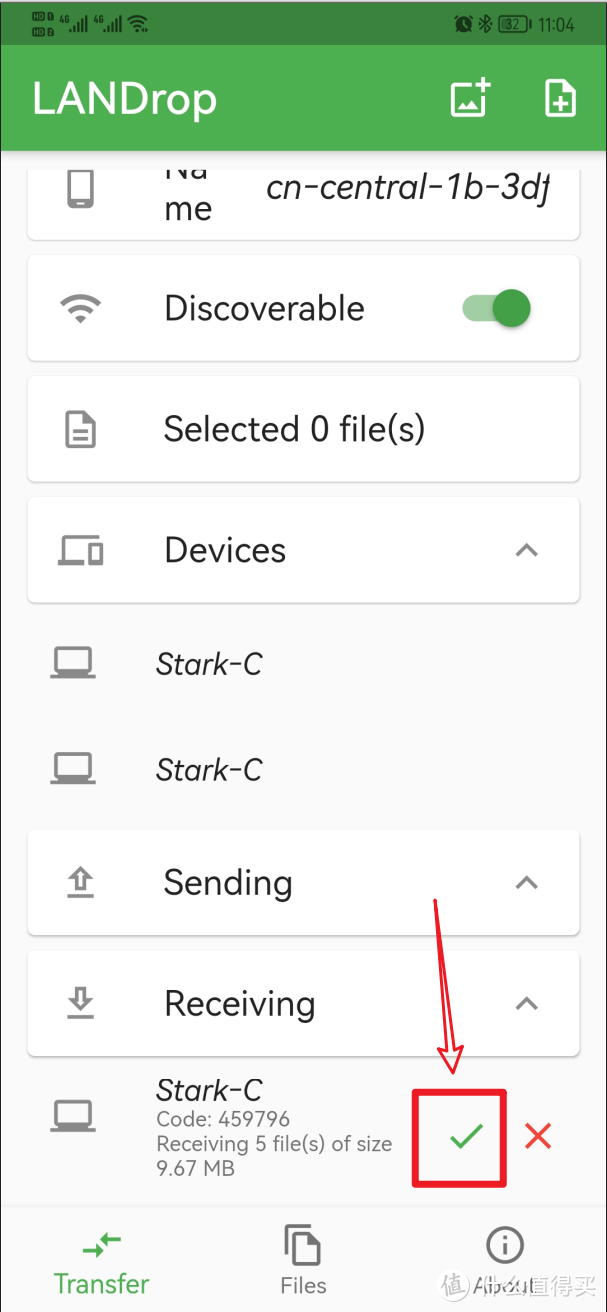Tap the add file icon in header
607x1312 pixels.
[560, 98]
